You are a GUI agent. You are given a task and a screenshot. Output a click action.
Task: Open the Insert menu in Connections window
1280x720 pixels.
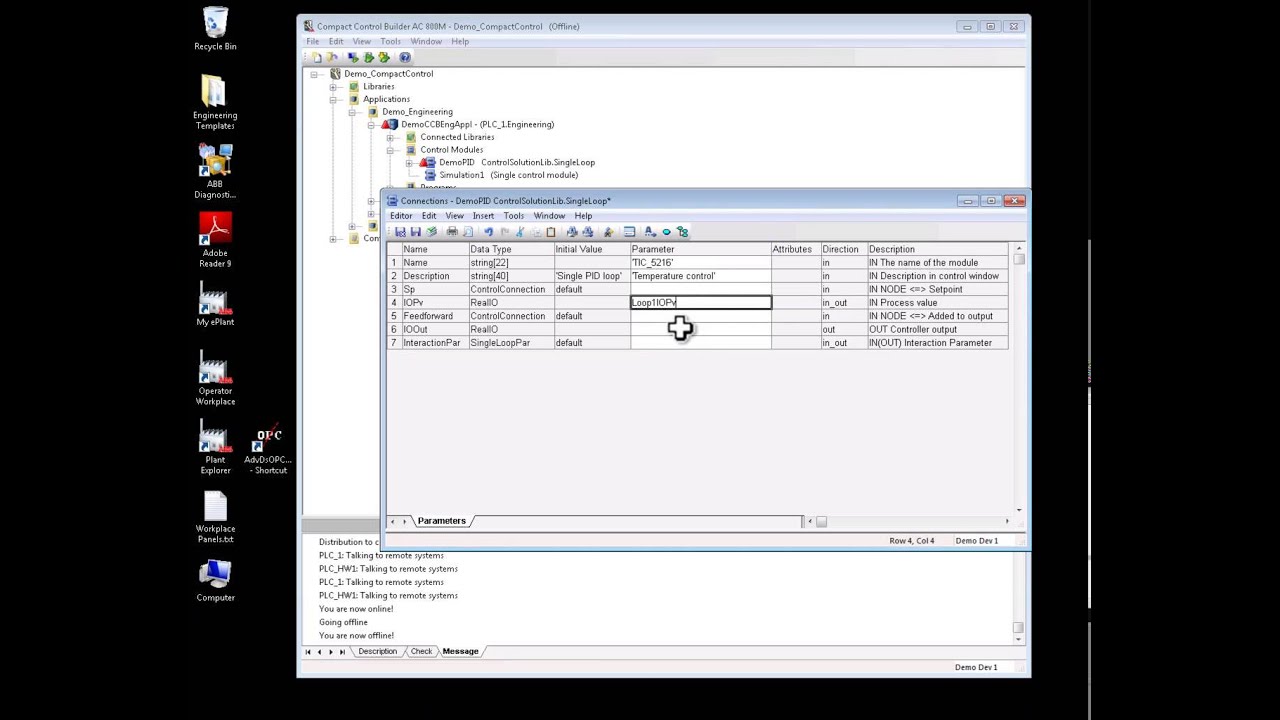[x=483, y=216]
